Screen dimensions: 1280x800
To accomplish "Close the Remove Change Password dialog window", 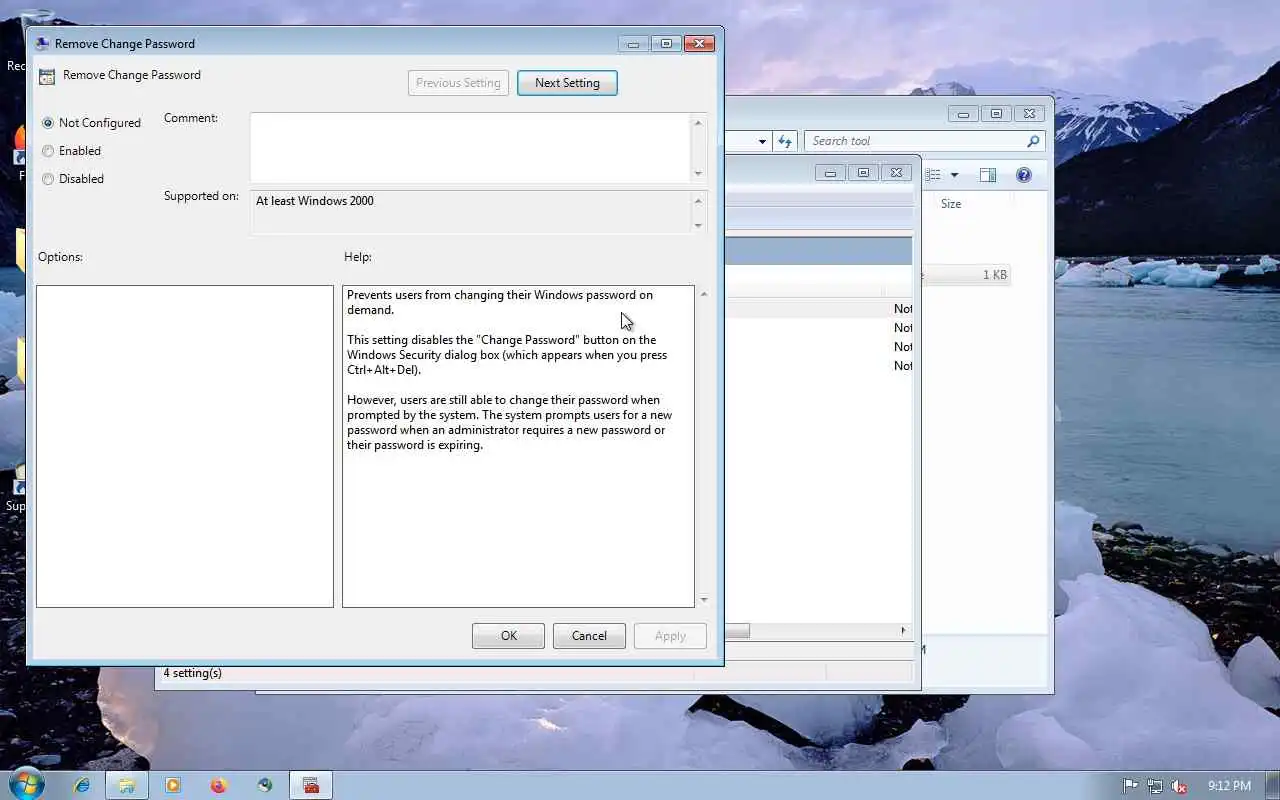I will [x=699, y=44].
